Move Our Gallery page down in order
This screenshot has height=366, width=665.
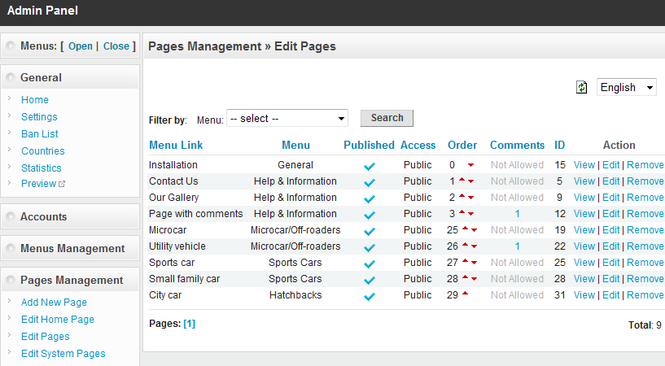coord(471,198)
